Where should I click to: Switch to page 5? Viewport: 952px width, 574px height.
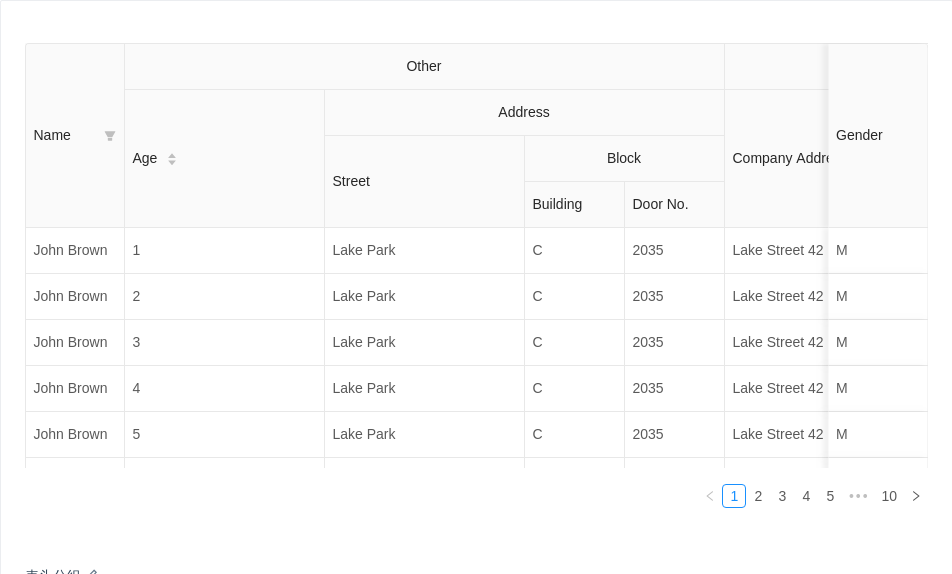pos(830,496)
